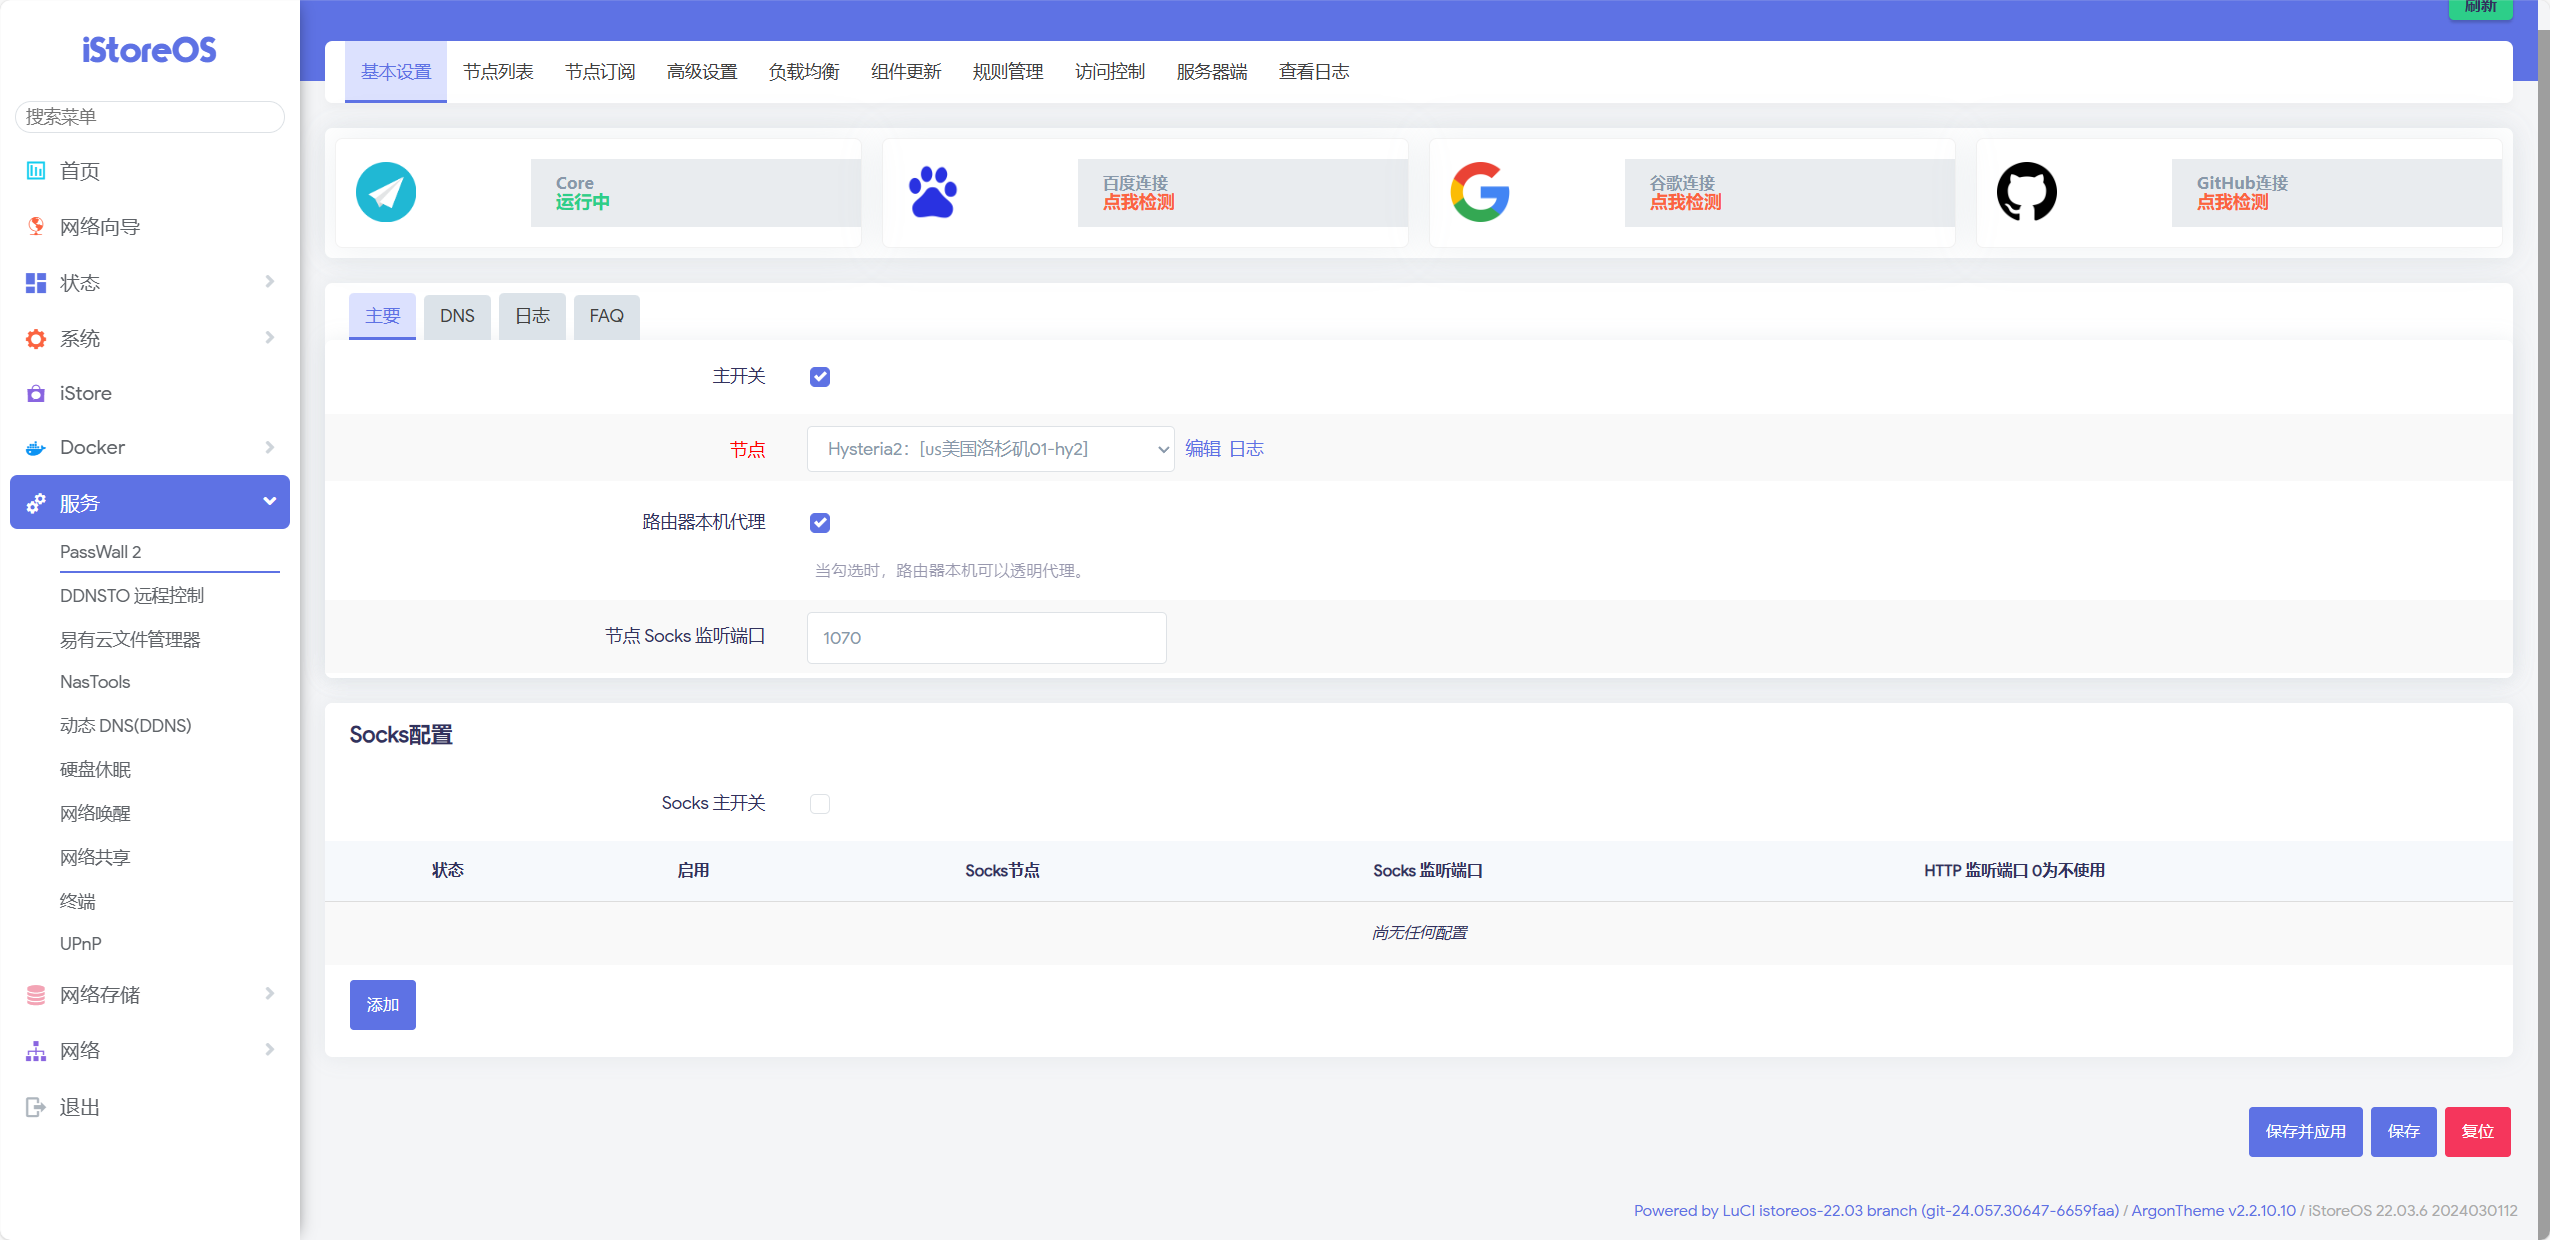This screenshot has height=1240, width=2550.
Task: Switch to the DNS sub-tab
Action: point(457,316)
